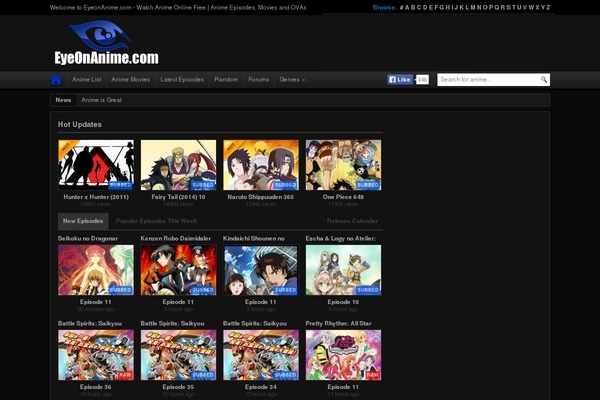The height and width of the screenshot is (400, 600).
Task: Open the Hunter x Hunter (2011) thumbnail
Action: [96, 165]
